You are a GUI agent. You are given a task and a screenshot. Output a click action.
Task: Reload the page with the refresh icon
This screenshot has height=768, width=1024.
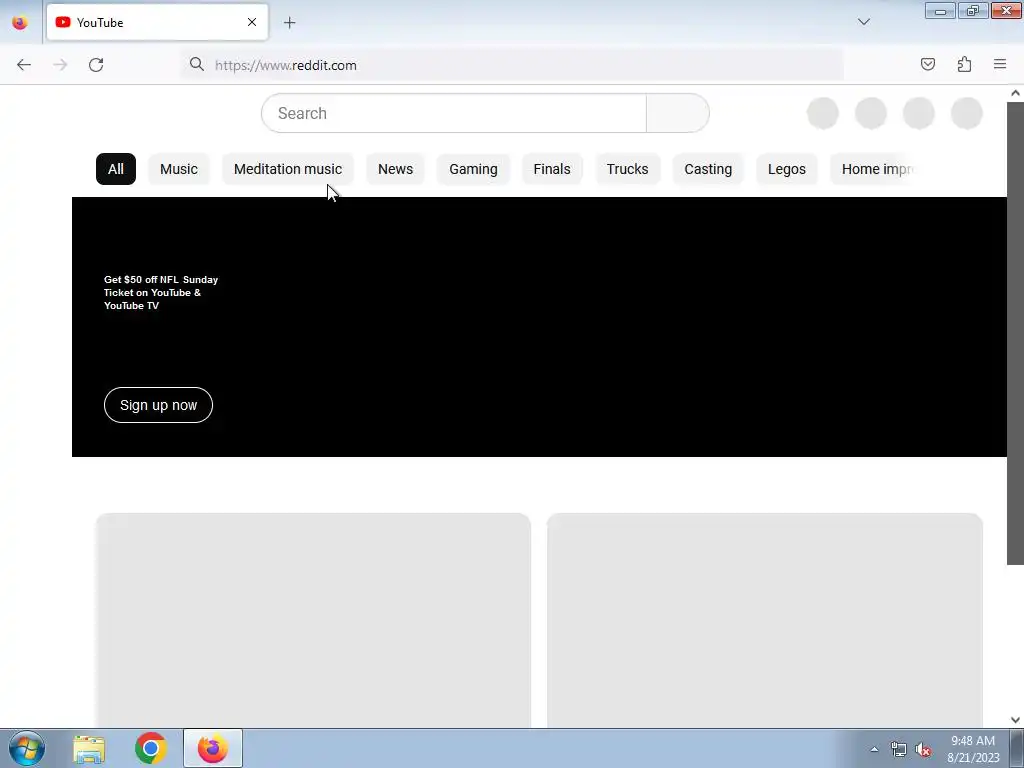pos(96,65)
